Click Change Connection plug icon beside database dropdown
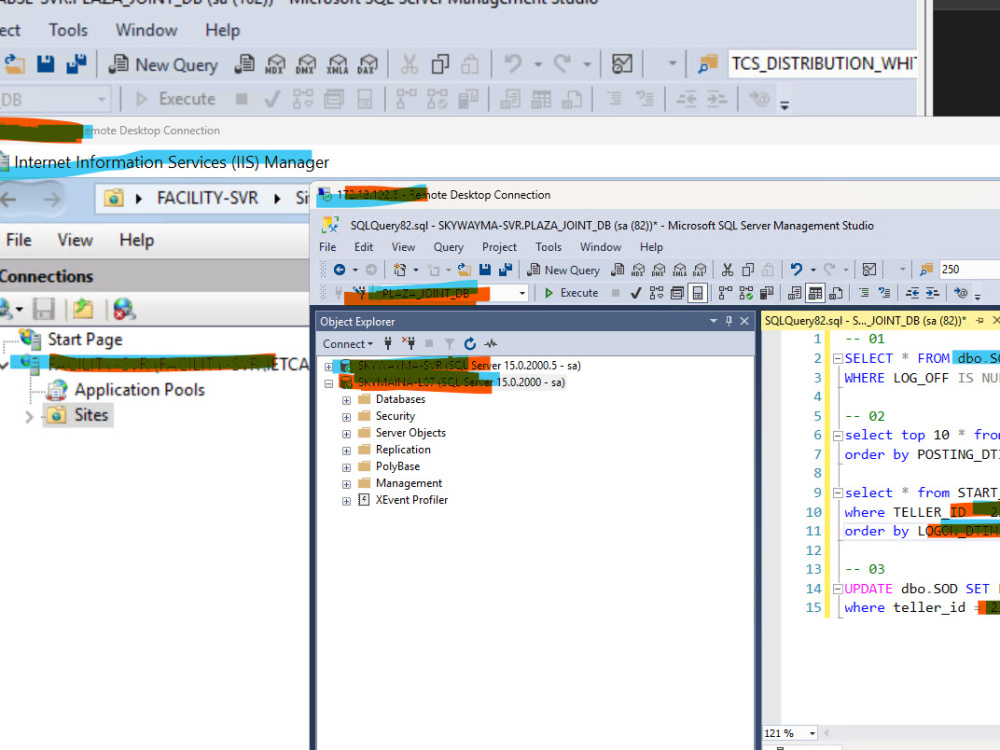The width and height of the screenshot is (1000, 750). [x=360, y=293]
